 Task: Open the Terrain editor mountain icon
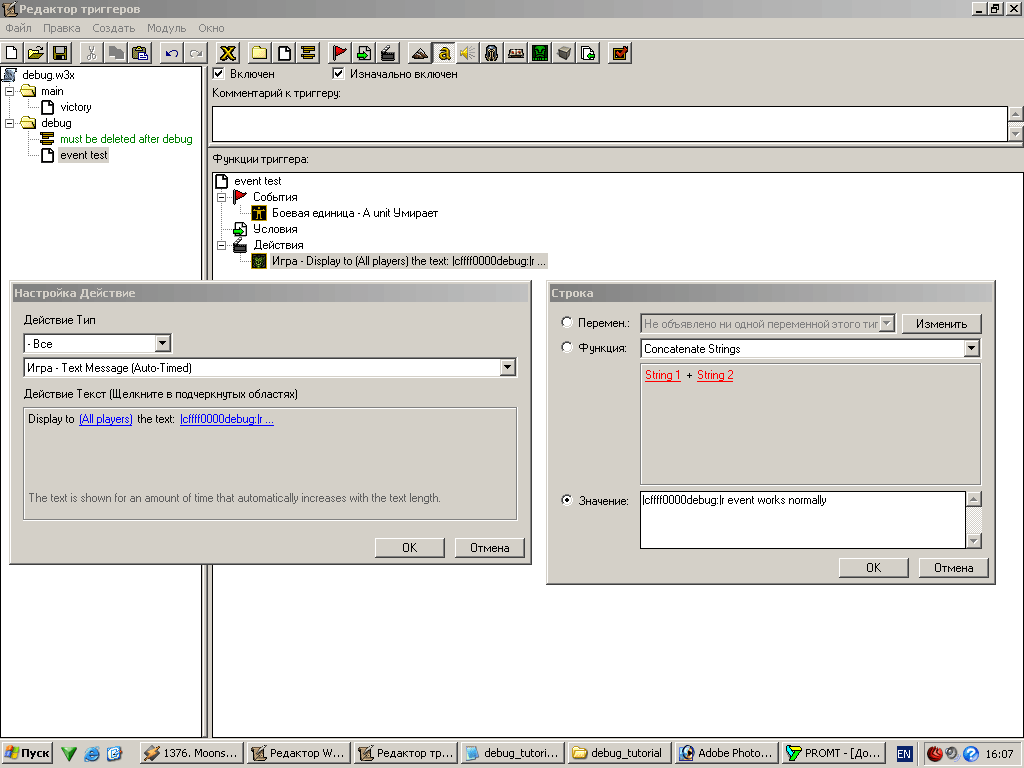(420, 53)
